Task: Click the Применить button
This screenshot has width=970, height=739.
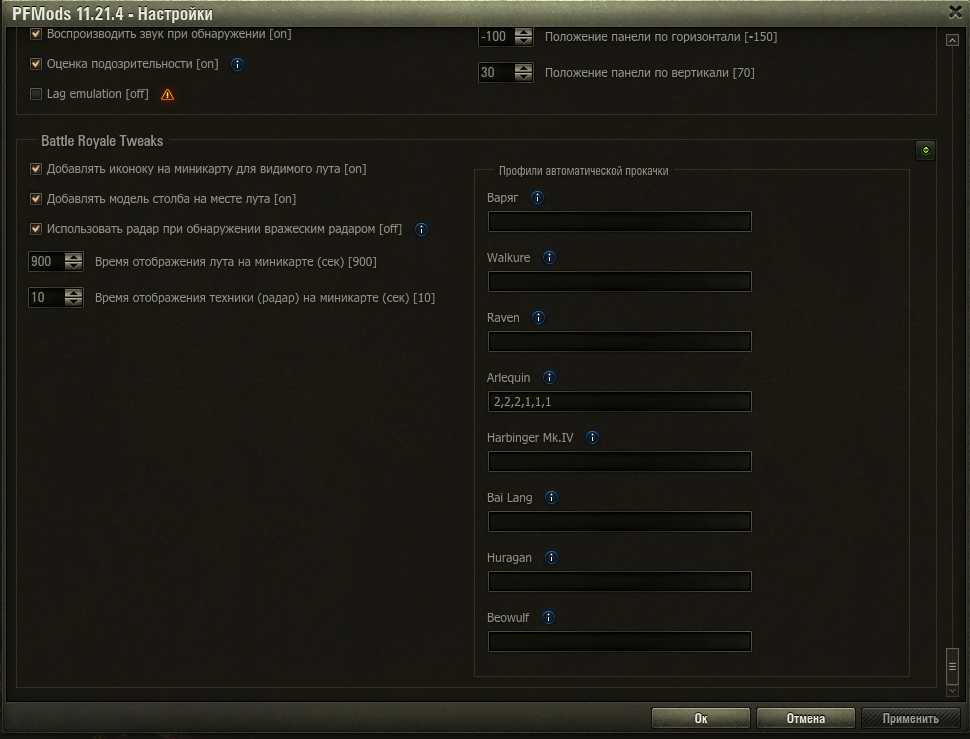Action: click(910, 718)
